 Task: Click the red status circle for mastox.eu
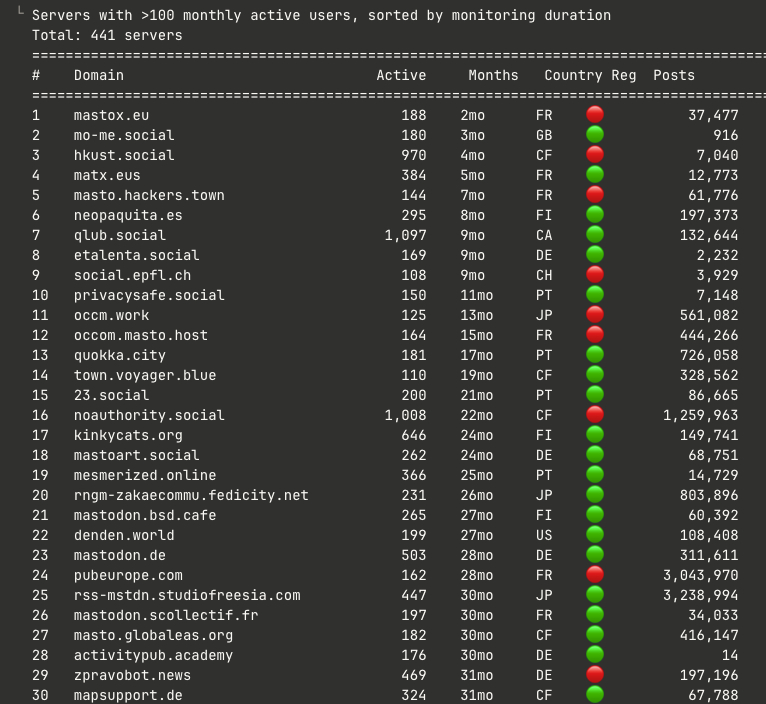pos(595,115)
